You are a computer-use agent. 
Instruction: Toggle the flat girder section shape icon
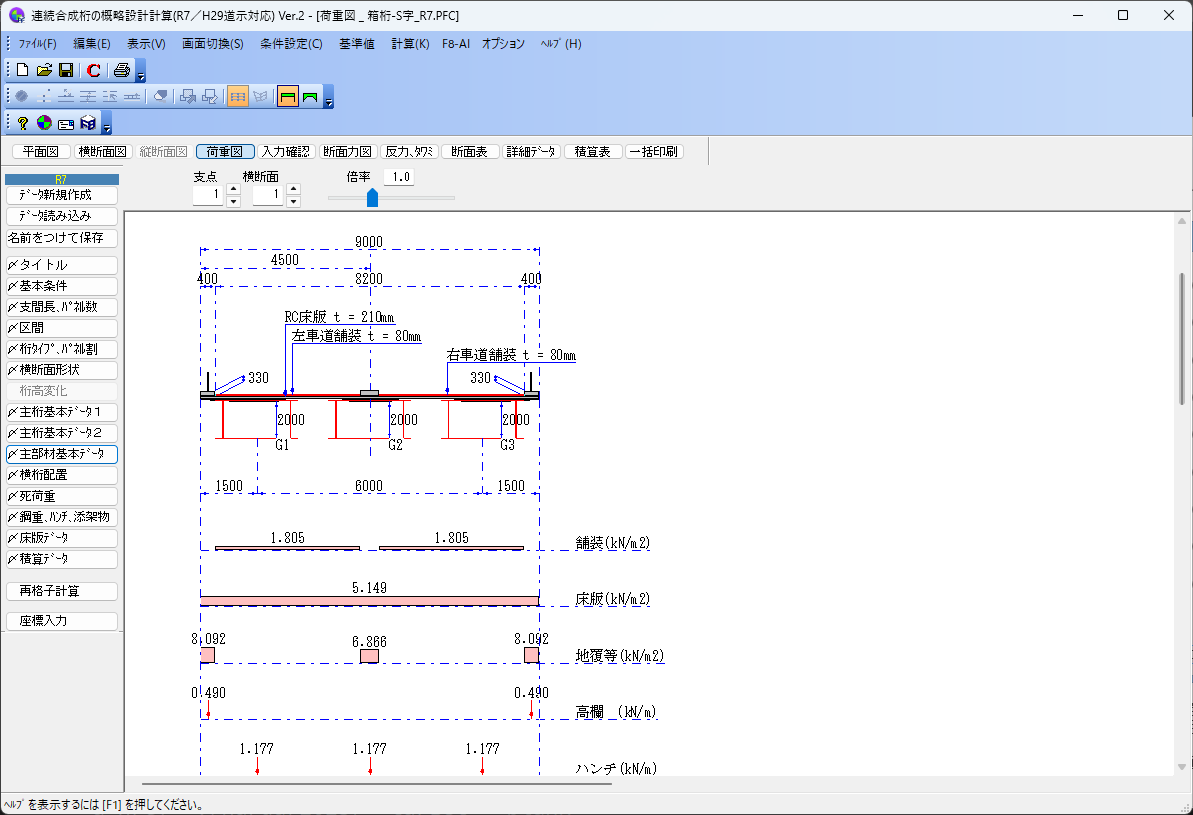(288, 97)
